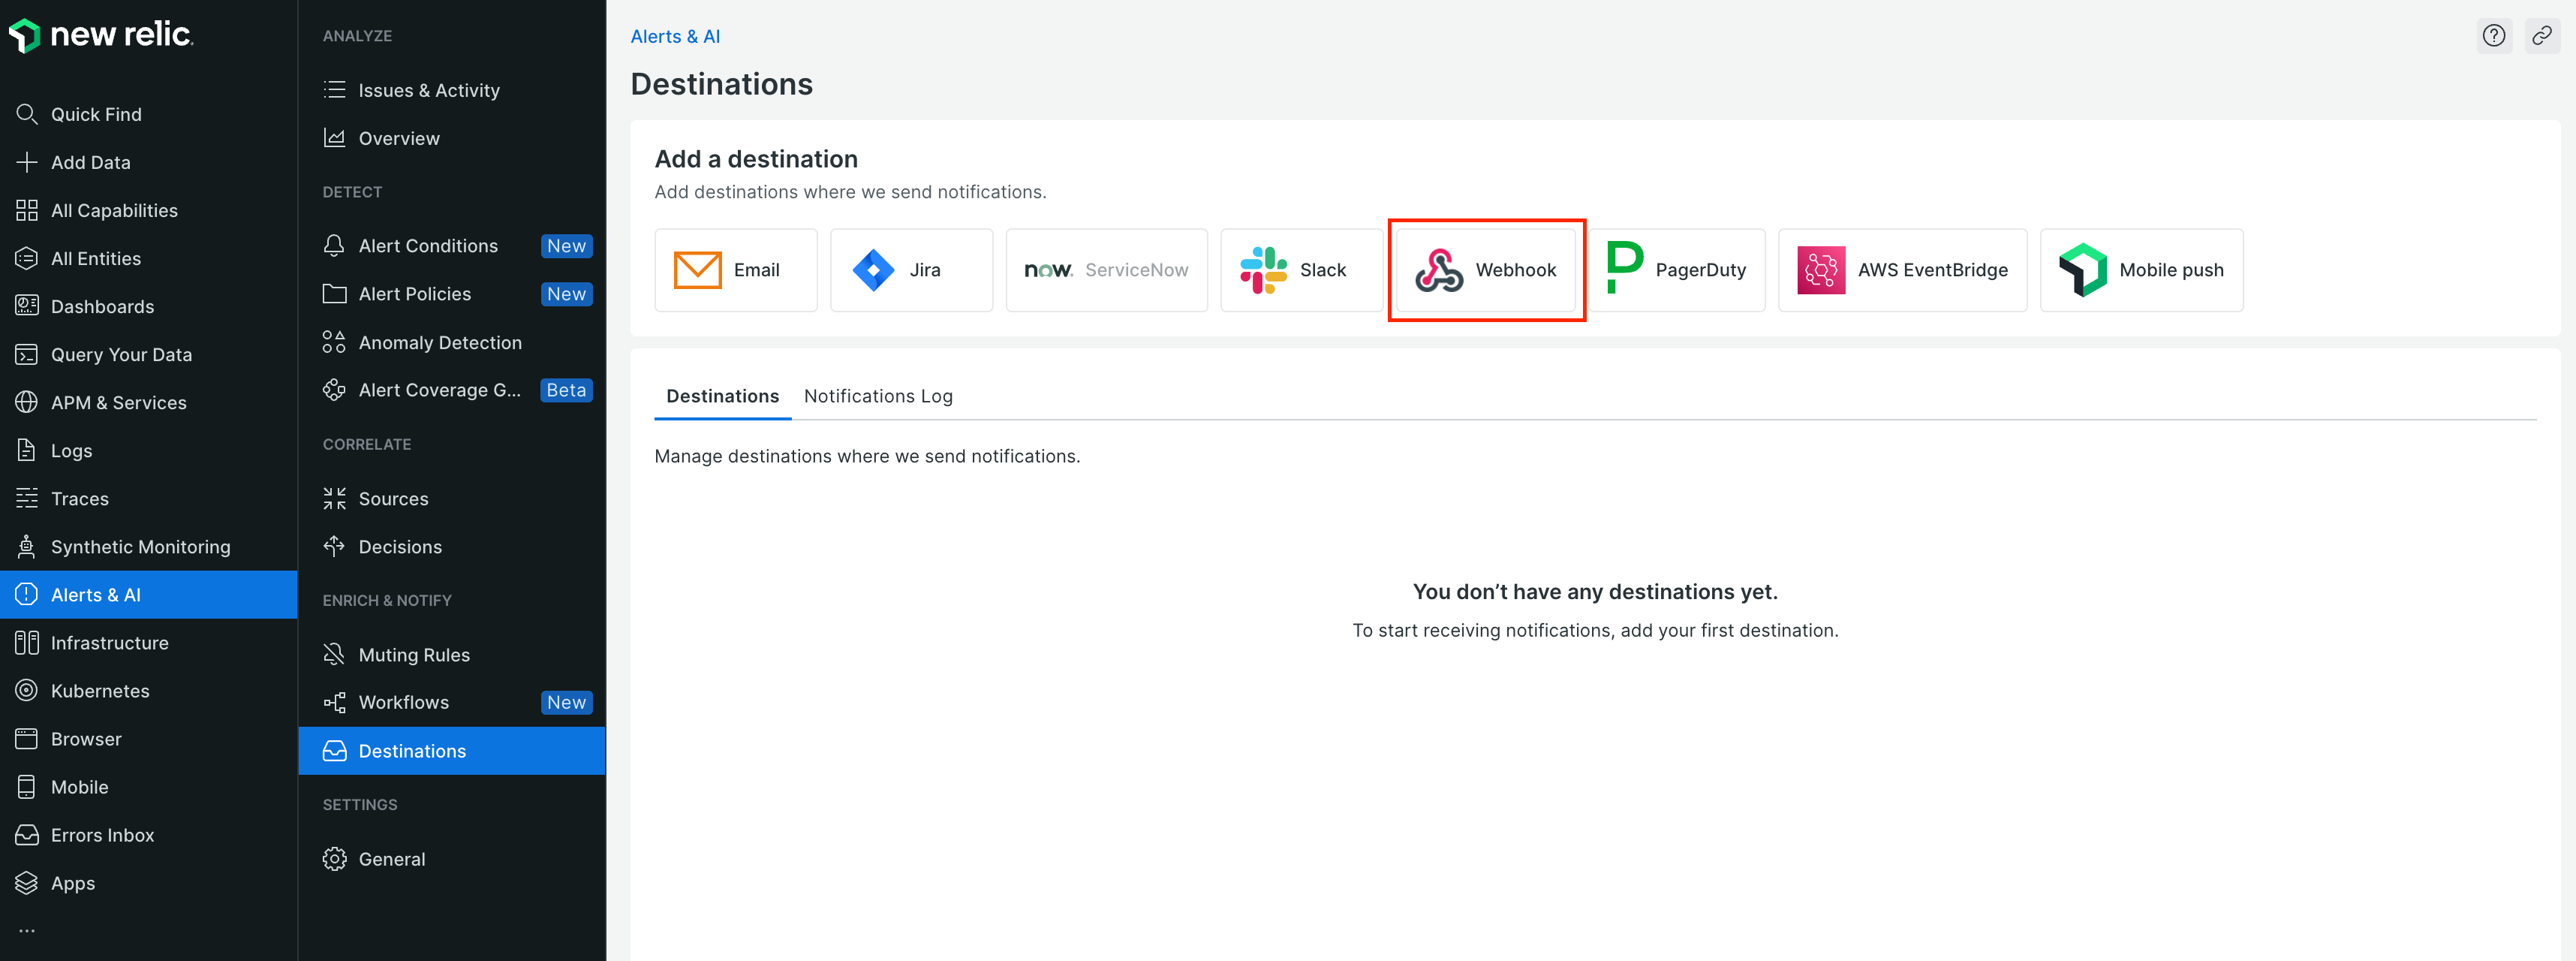Open Synthetic Monitoring in the sidebar
The width and height of the screenshot is (2576, 961).
pyautogui.click(x=140, y=547)
